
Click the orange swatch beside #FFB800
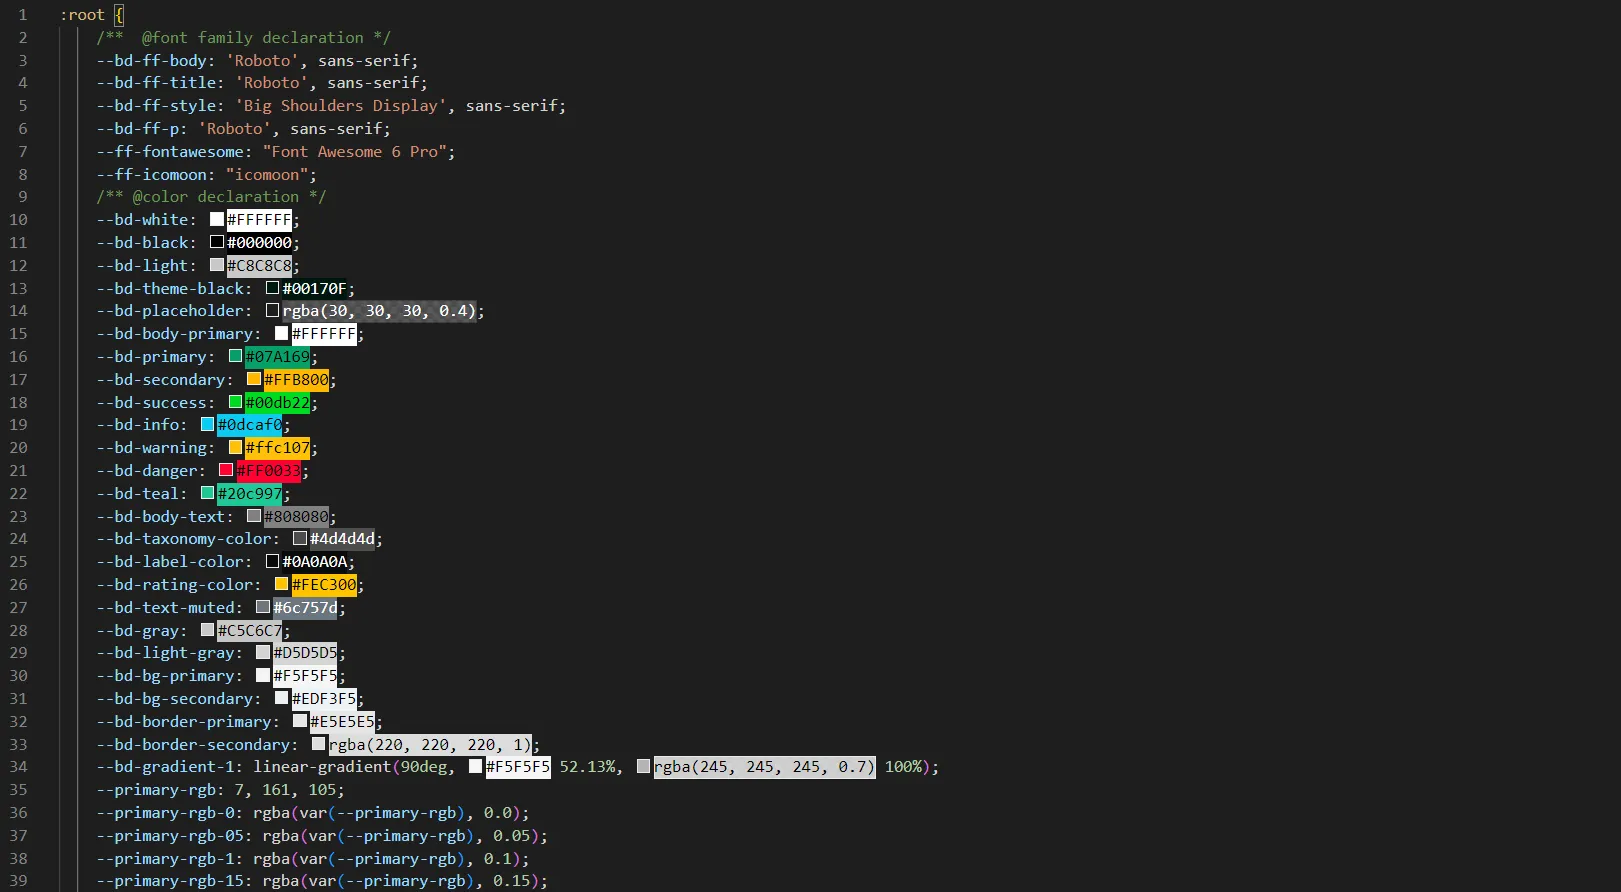(x=254, y=379)
